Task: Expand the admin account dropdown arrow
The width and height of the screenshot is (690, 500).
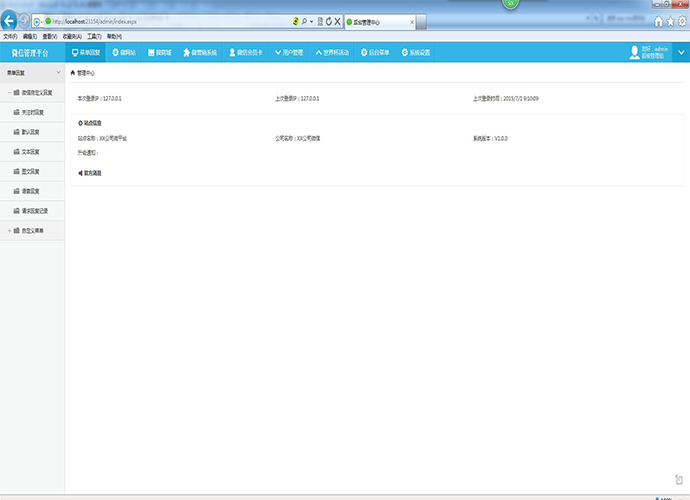Action: [x=681, y=53]
